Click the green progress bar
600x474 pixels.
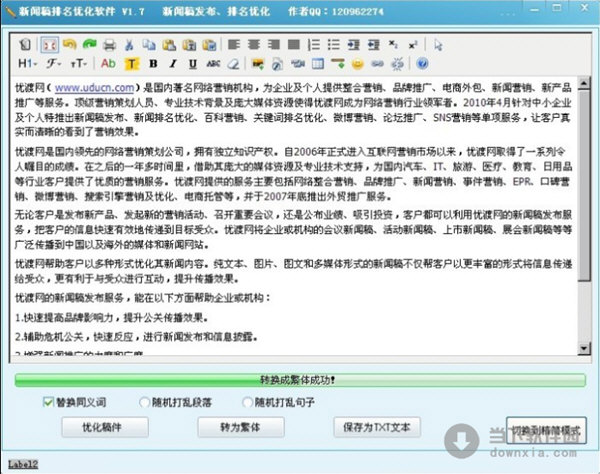(300, 380)
